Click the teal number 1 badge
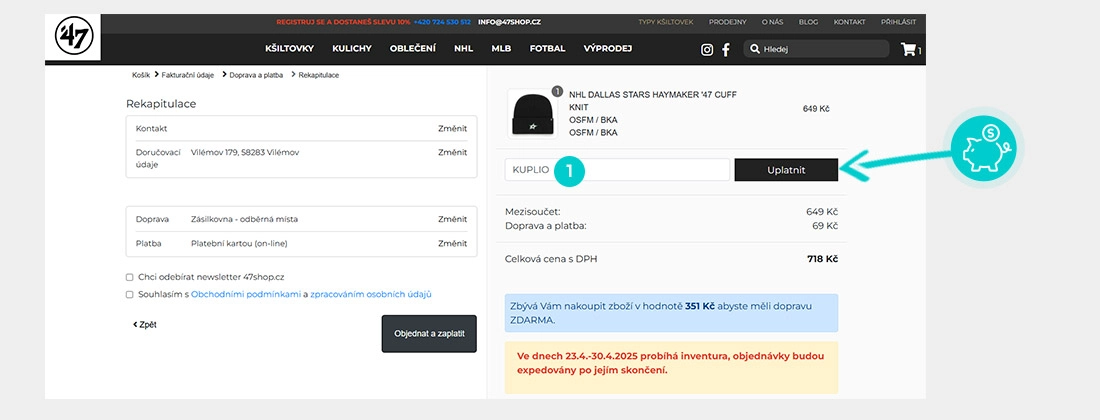1100x420 pixels. click(569, 170)
